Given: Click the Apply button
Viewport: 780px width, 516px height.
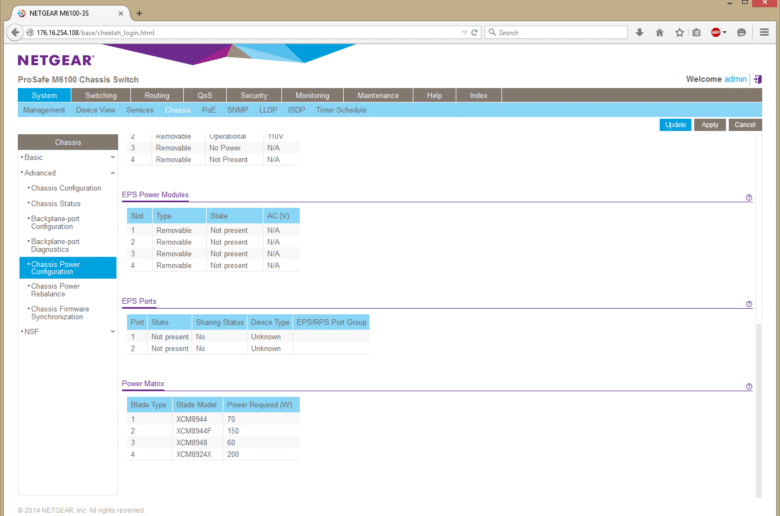Looking at the screenshot, I should 710,125.
